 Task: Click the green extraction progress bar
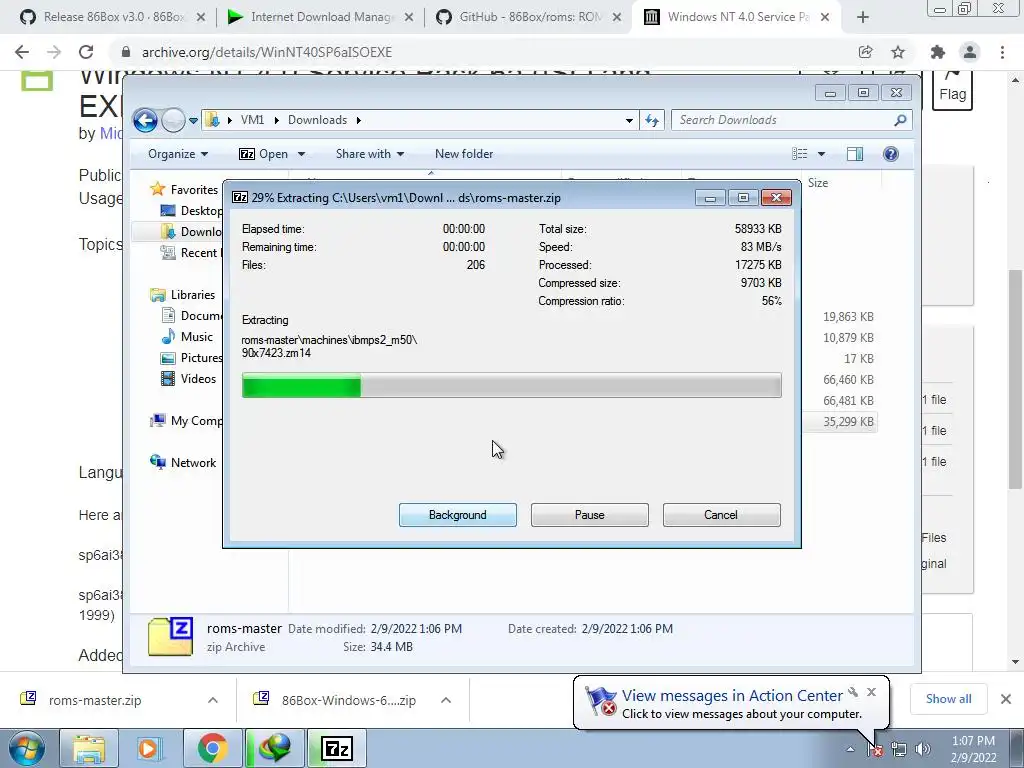511,385
